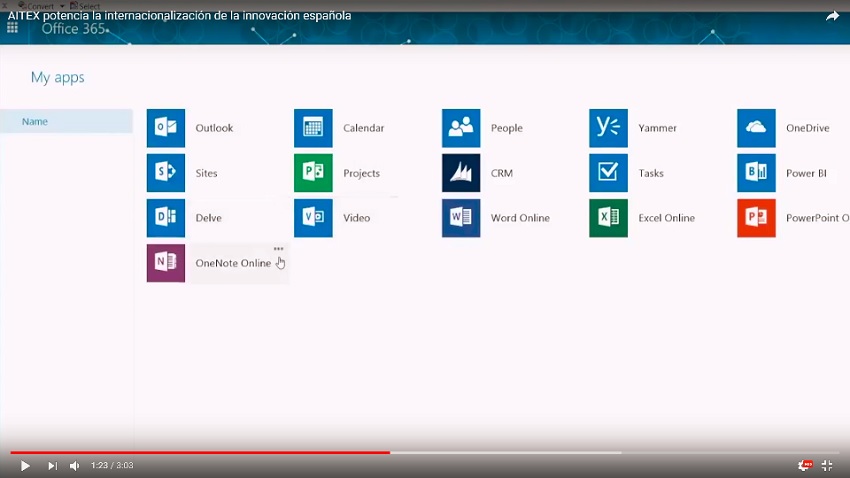Click the Projects label
The width and height of the screenshot is (850, 478).
pyautogui.click(x=361, y=173)
